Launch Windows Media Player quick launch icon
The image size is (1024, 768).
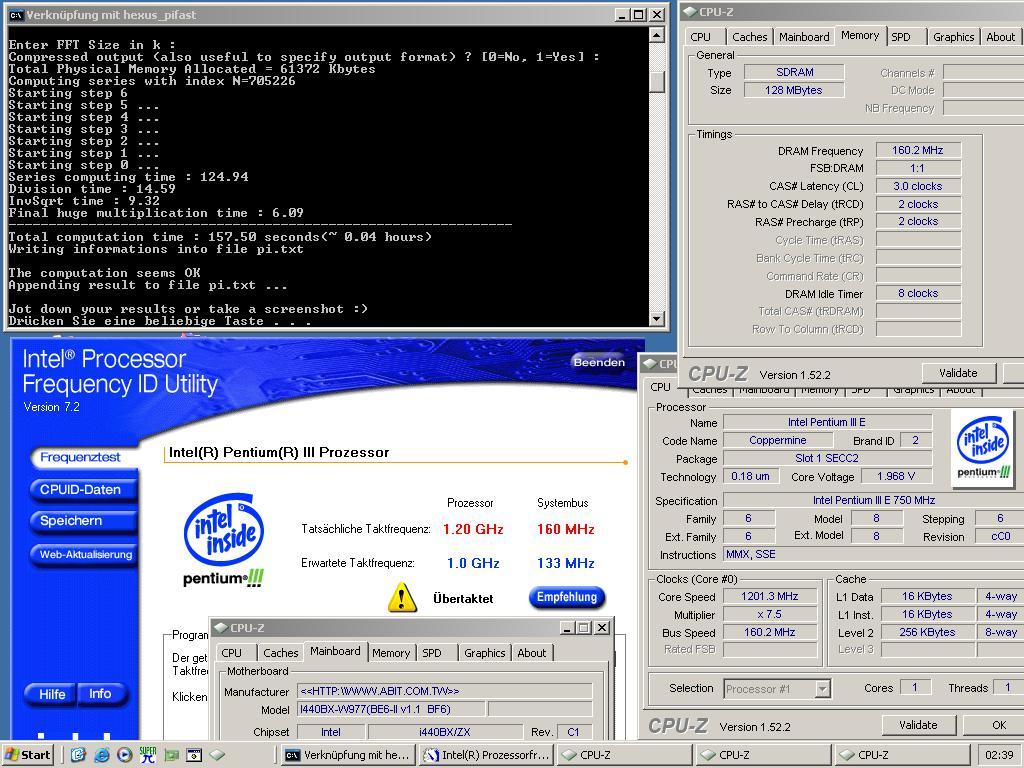(x=125, y=755)
